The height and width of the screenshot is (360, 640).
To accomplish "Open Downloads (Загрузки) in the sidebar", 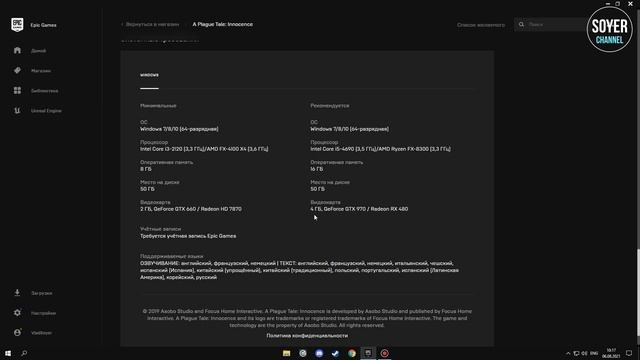I will tap(42, 293).
